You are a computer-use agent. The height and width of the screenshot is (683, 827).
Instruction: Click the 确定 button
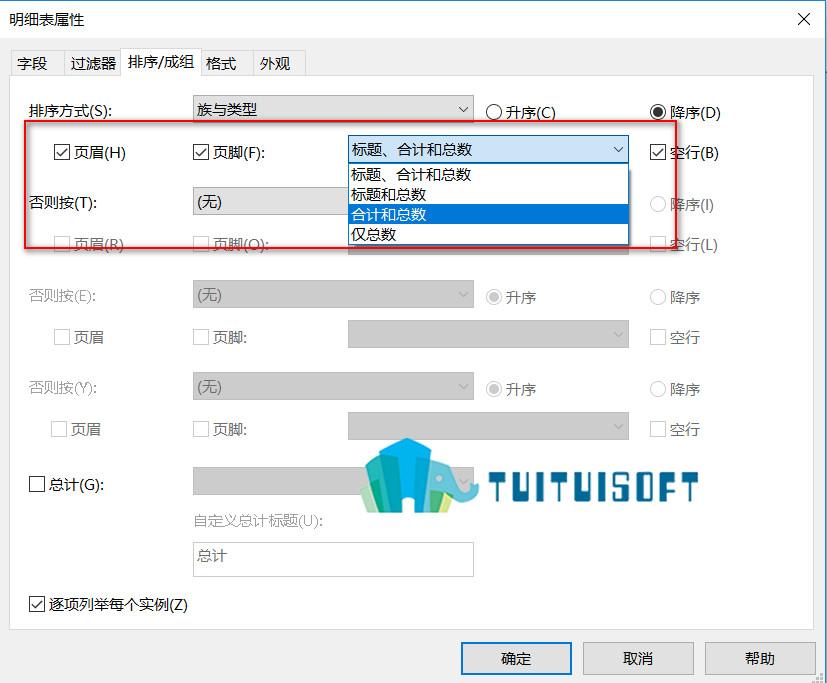pyautogui.click(x=516, y=658)
